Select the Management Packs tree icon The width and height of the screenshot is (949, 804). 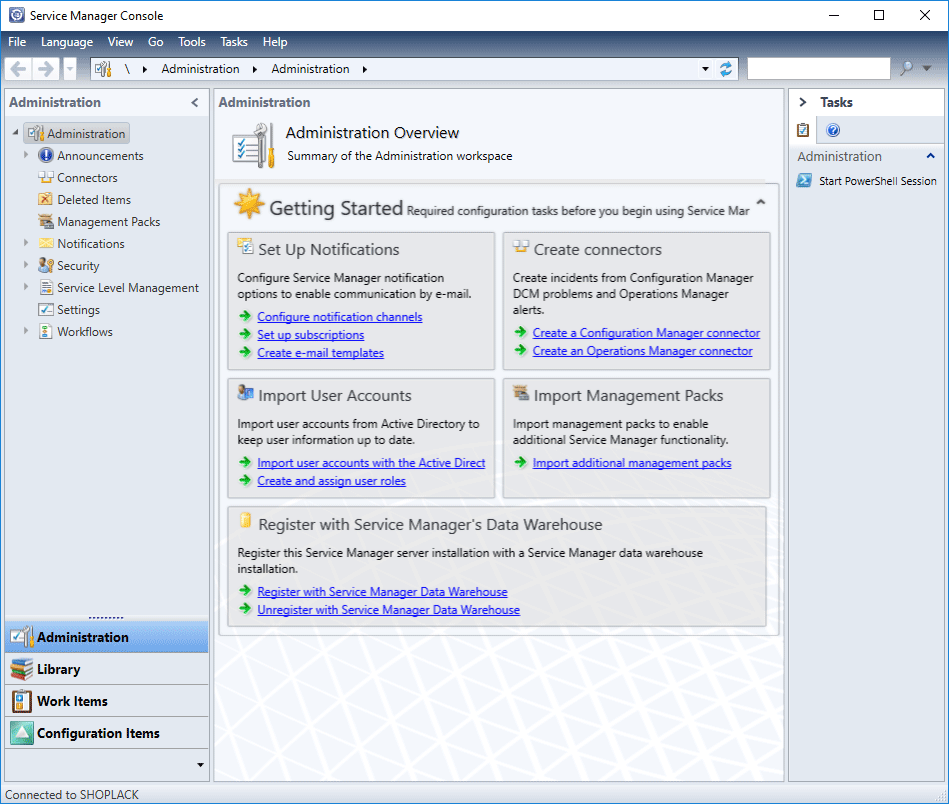(45, 221)
